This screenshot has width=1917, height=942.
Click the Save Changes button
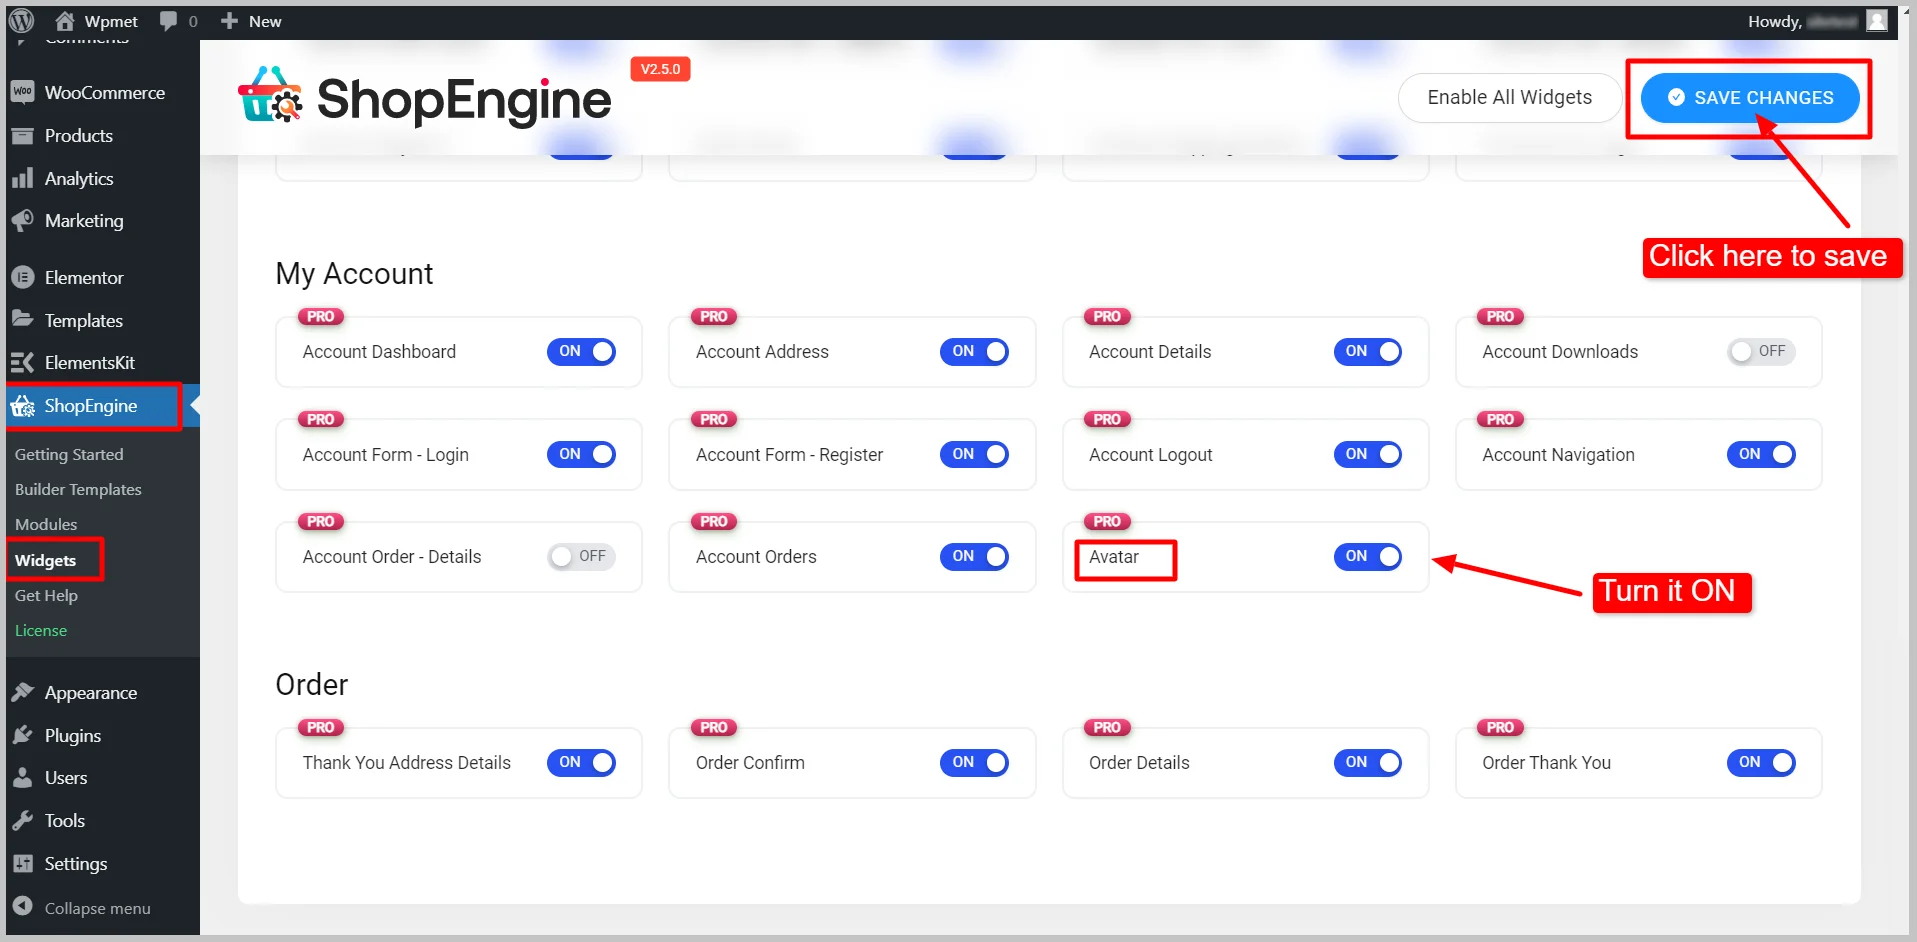click(1750, 97)
